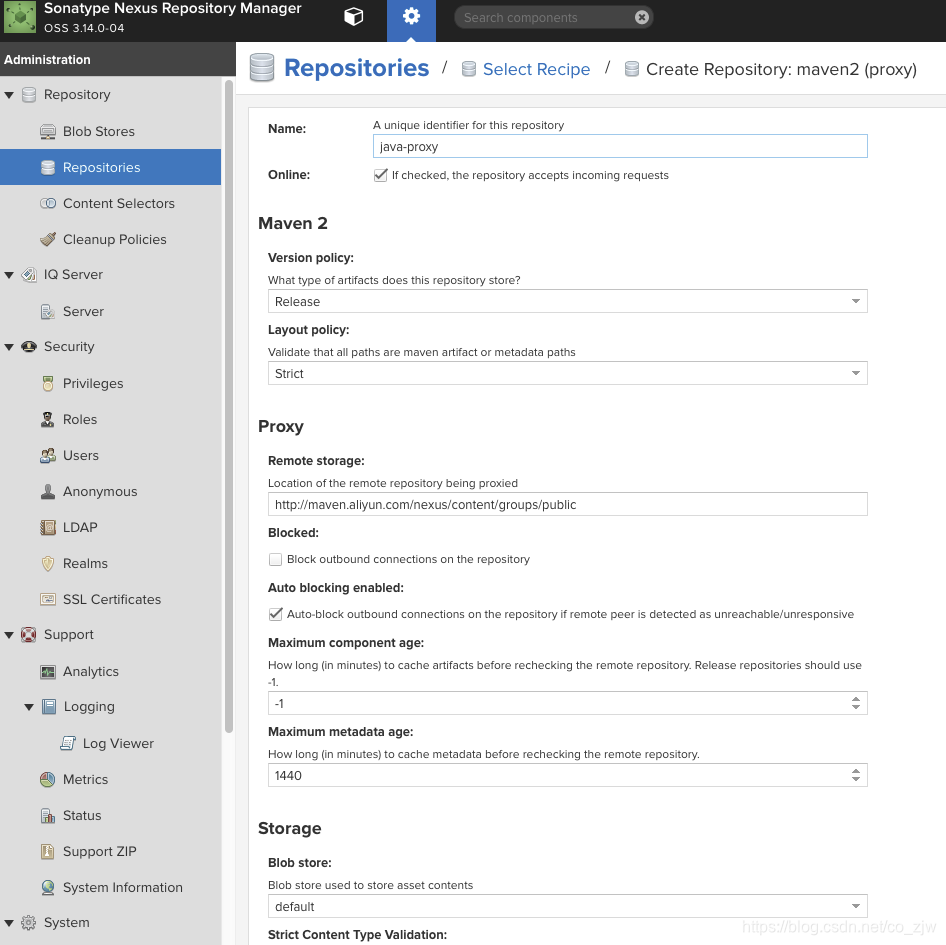The height and width of the screenshot is (945, 946).
Task: Collapse the Logging tree node
Action: (x=28, y=707)
